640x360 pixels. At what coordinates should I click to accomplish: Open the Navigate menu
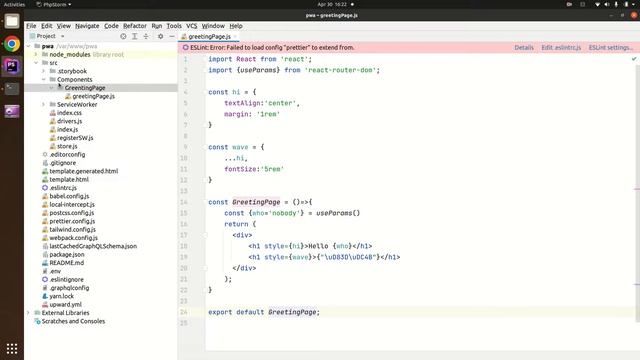point(87,26)
